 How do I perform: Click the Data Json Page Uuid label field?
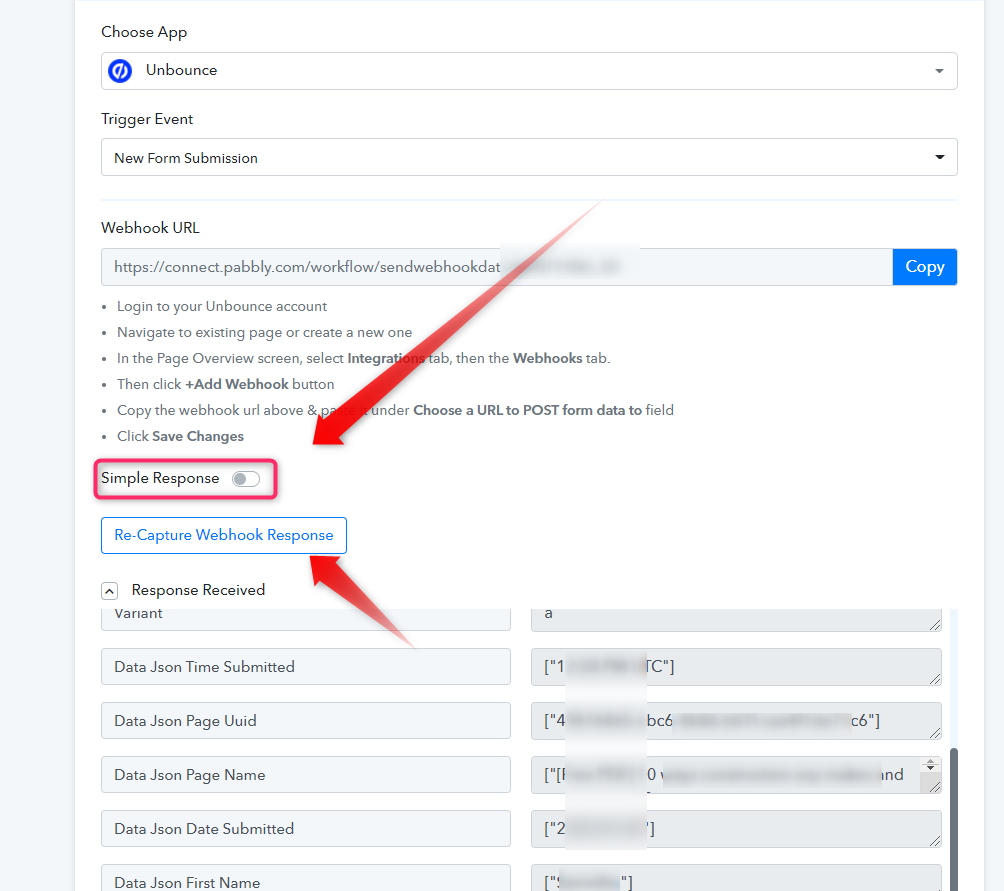305,721
